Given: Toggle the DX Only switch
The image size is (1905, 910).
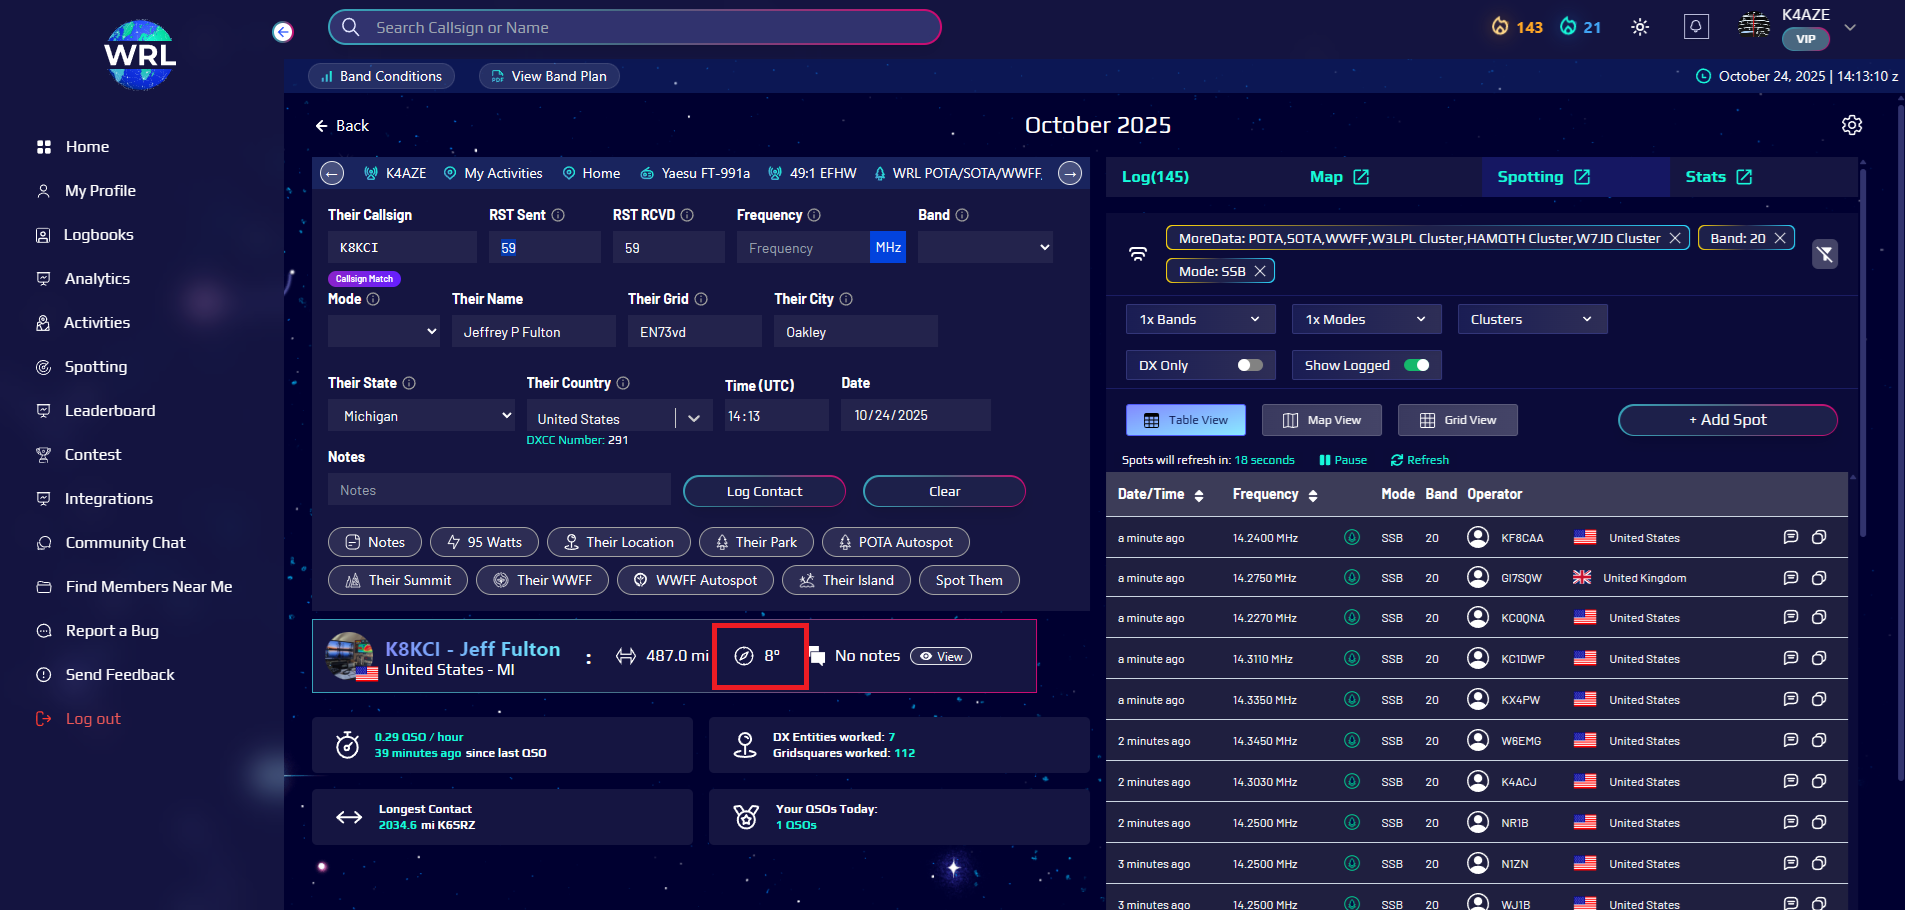Looking at the screenshot, I should (1250, 365).
